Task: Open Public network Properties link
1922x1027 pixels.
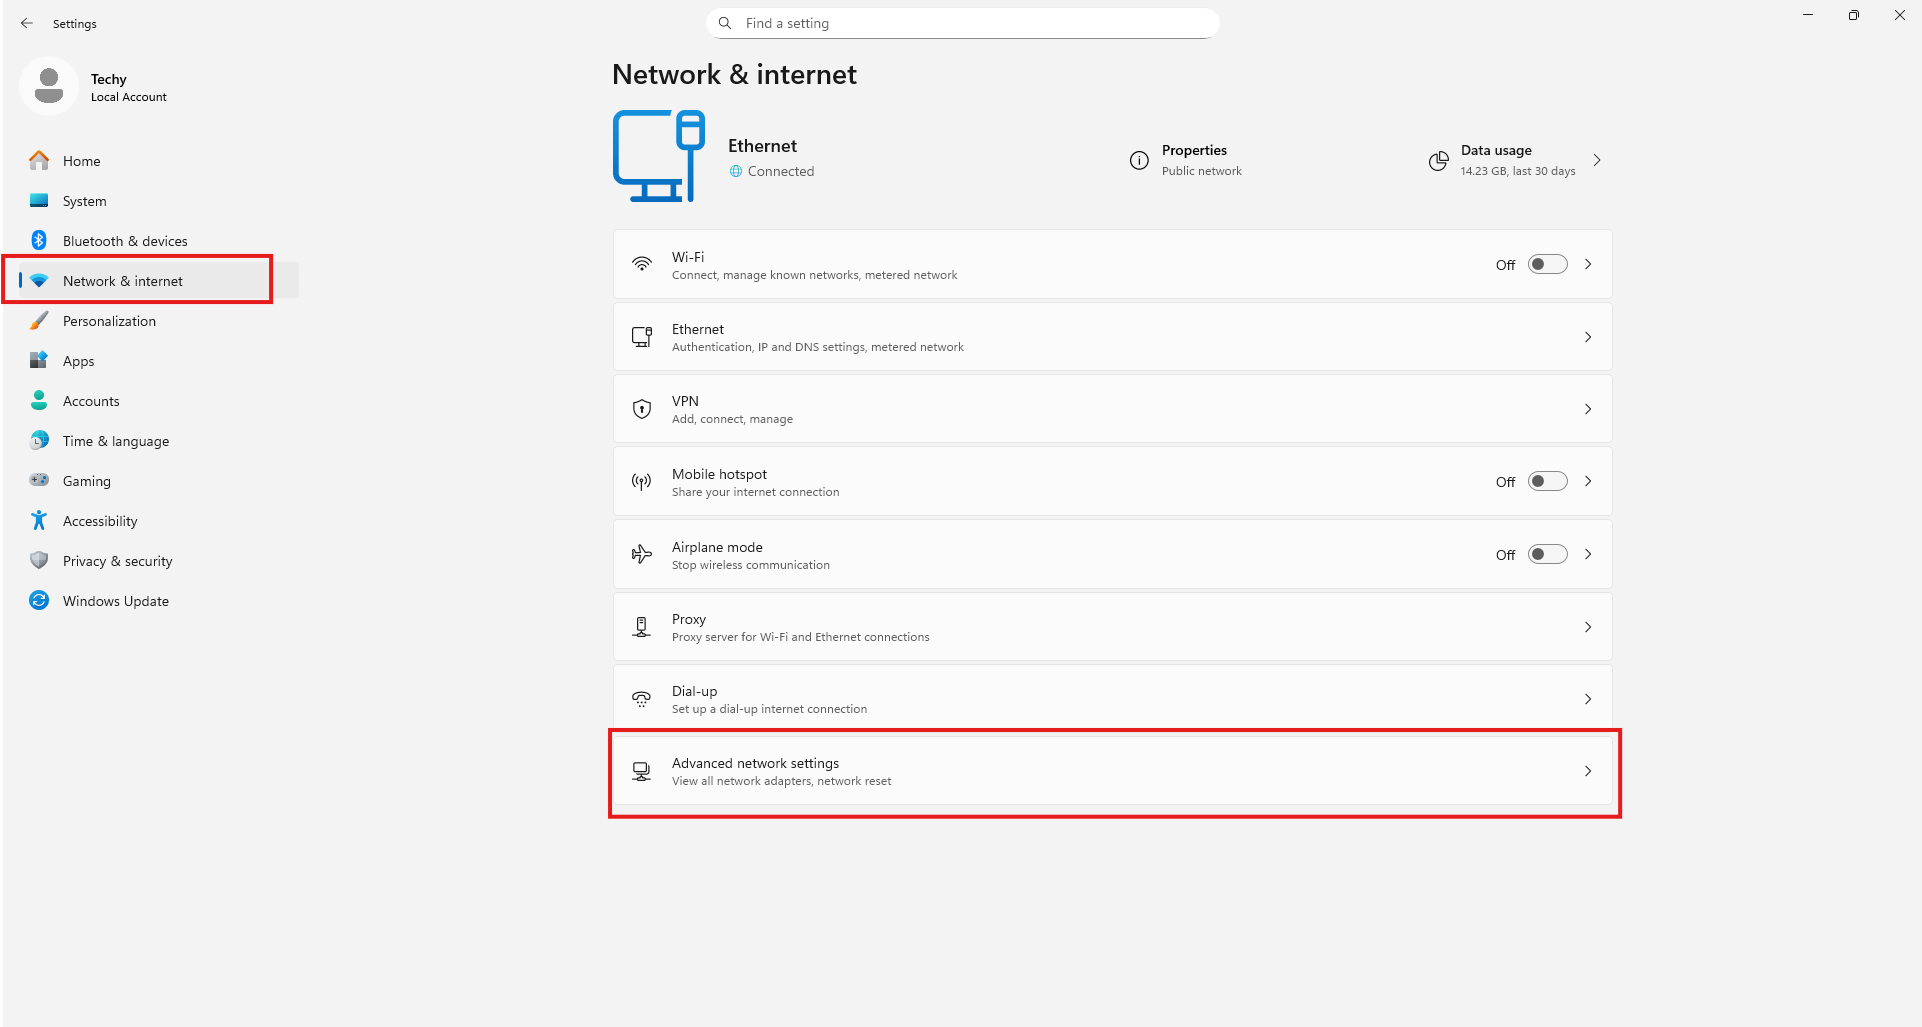Action: (1200, 160)
